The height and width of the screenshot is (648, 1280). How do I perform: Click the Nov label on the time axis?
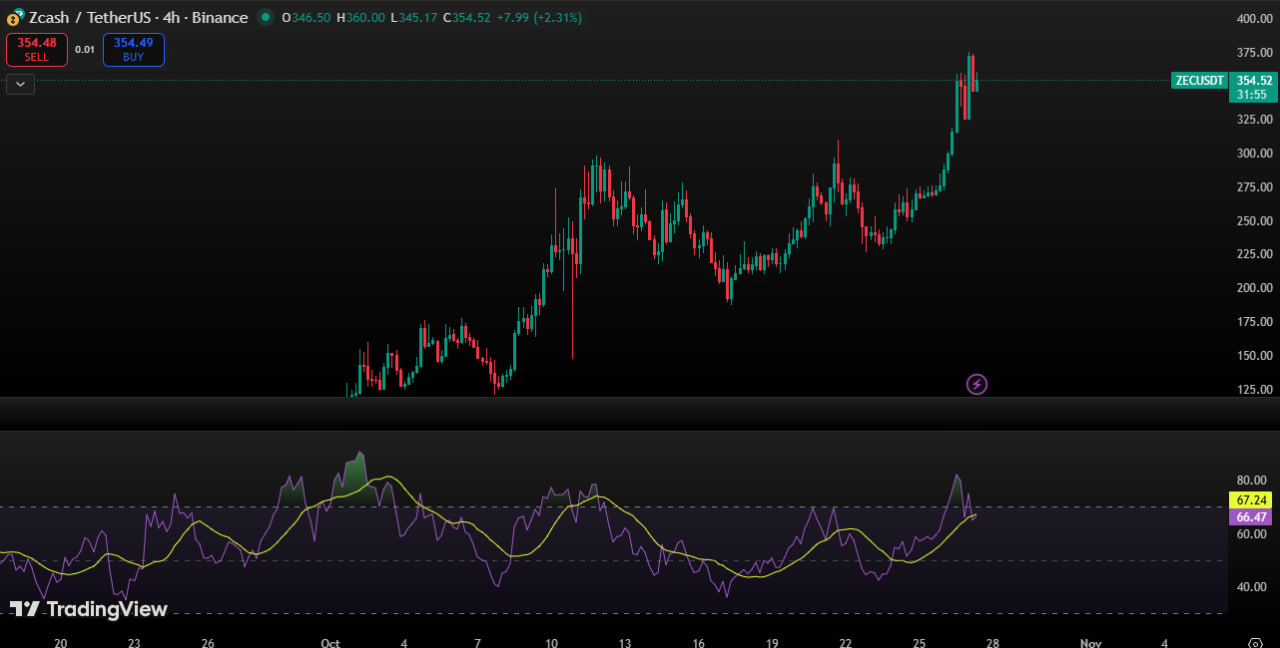click(1091, 643)
